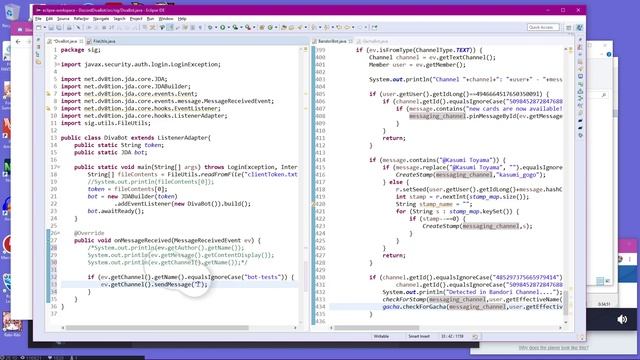Click the "bot-tests" string on line 32
The image size is (640, 360).
tap(262, 277)
